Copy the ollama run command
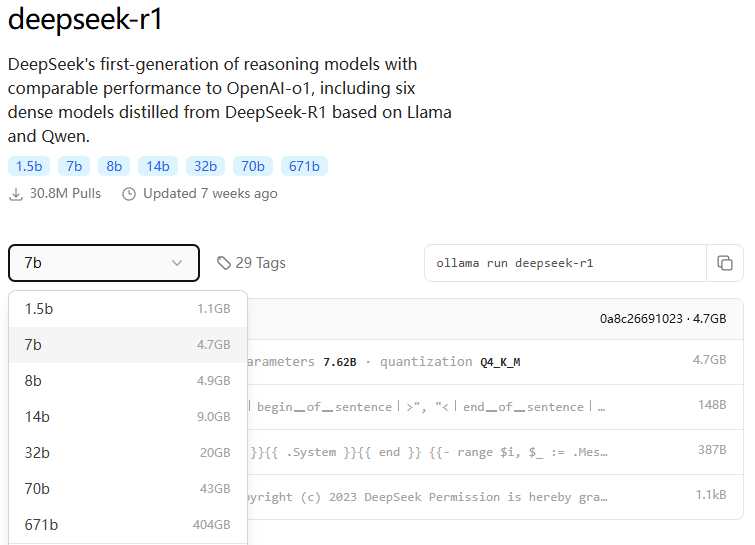Screen dimensions: 755x545 tap(725, 263)
